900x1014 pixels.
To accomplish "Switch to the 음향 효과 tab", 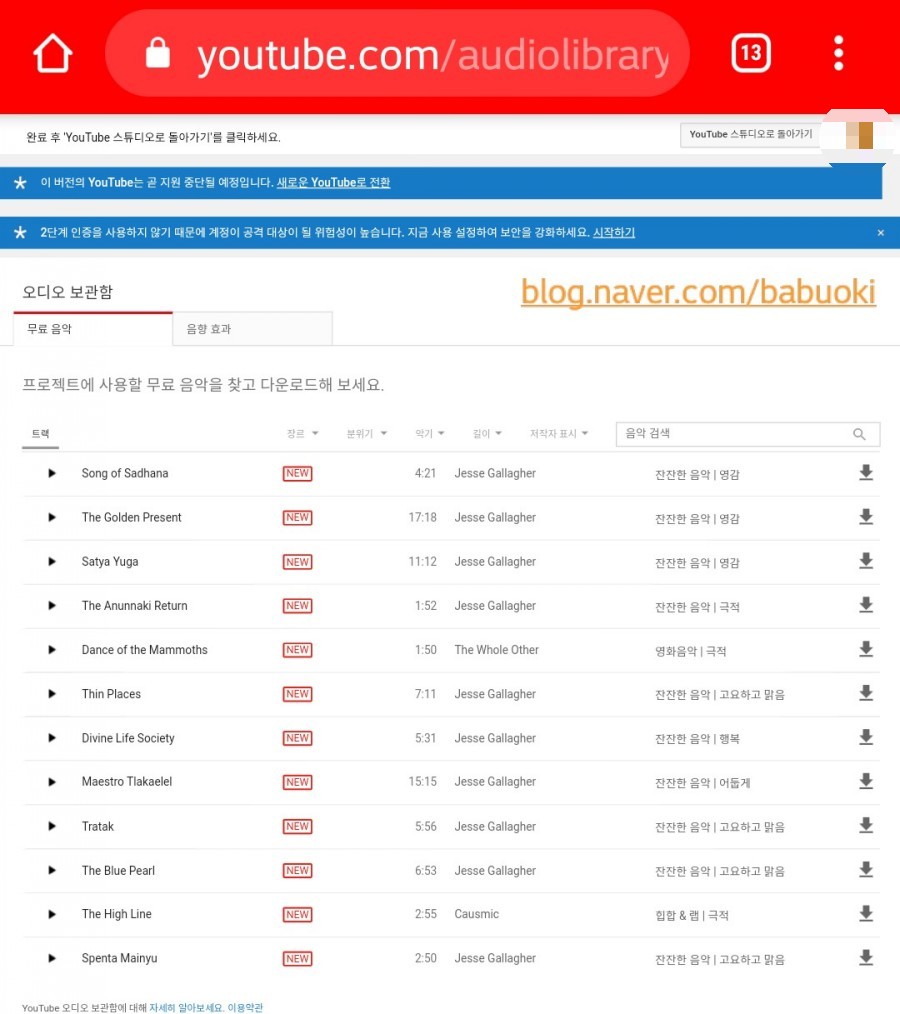I will (x=253, y=329).
